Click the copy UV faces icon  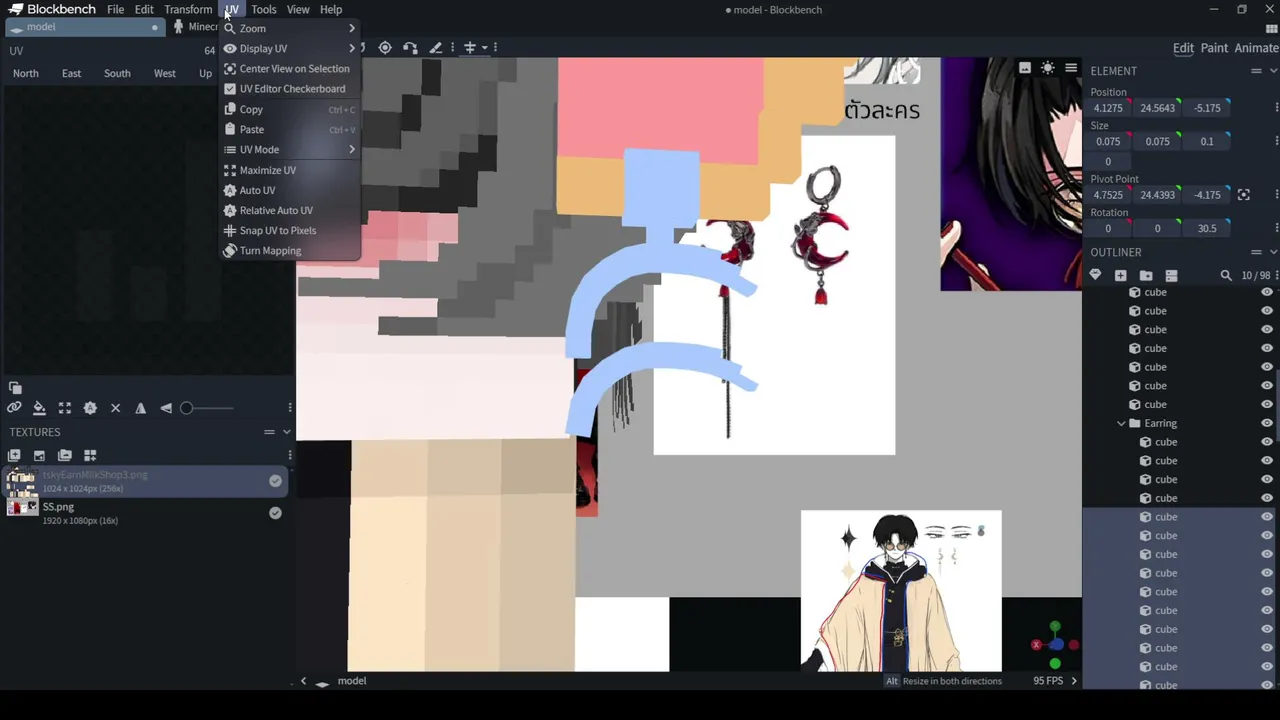pos(15,388)
